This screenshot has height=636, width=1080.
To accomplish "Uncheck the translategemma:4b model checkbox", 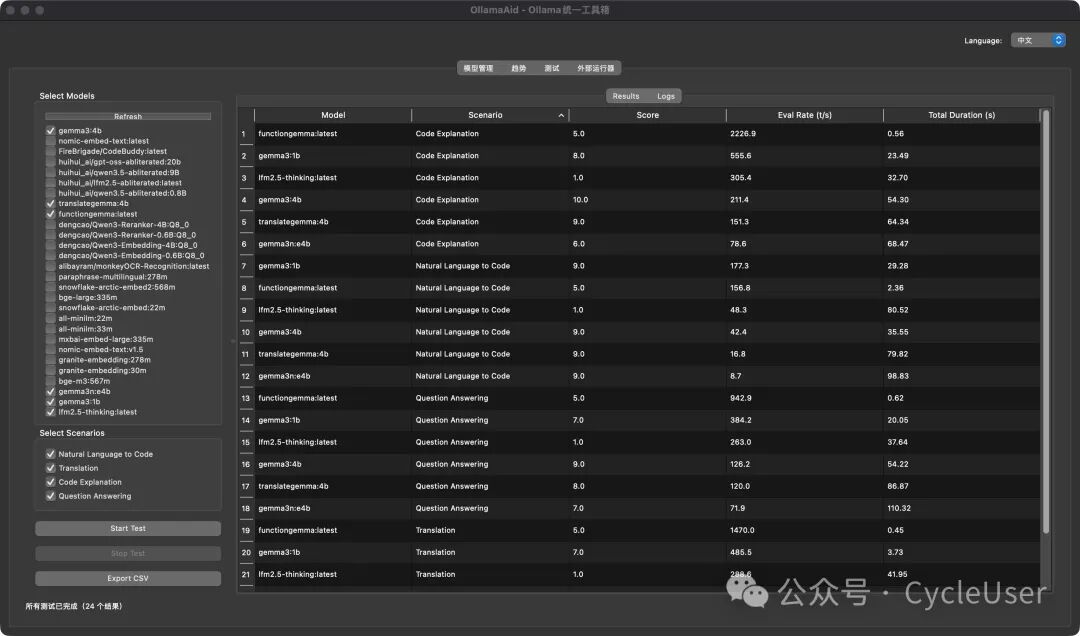I will pos(50,203).
